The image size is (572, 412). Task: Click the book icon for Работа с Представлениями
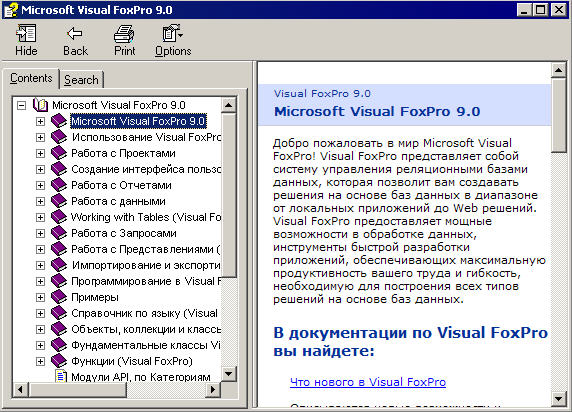pos(59,249)
